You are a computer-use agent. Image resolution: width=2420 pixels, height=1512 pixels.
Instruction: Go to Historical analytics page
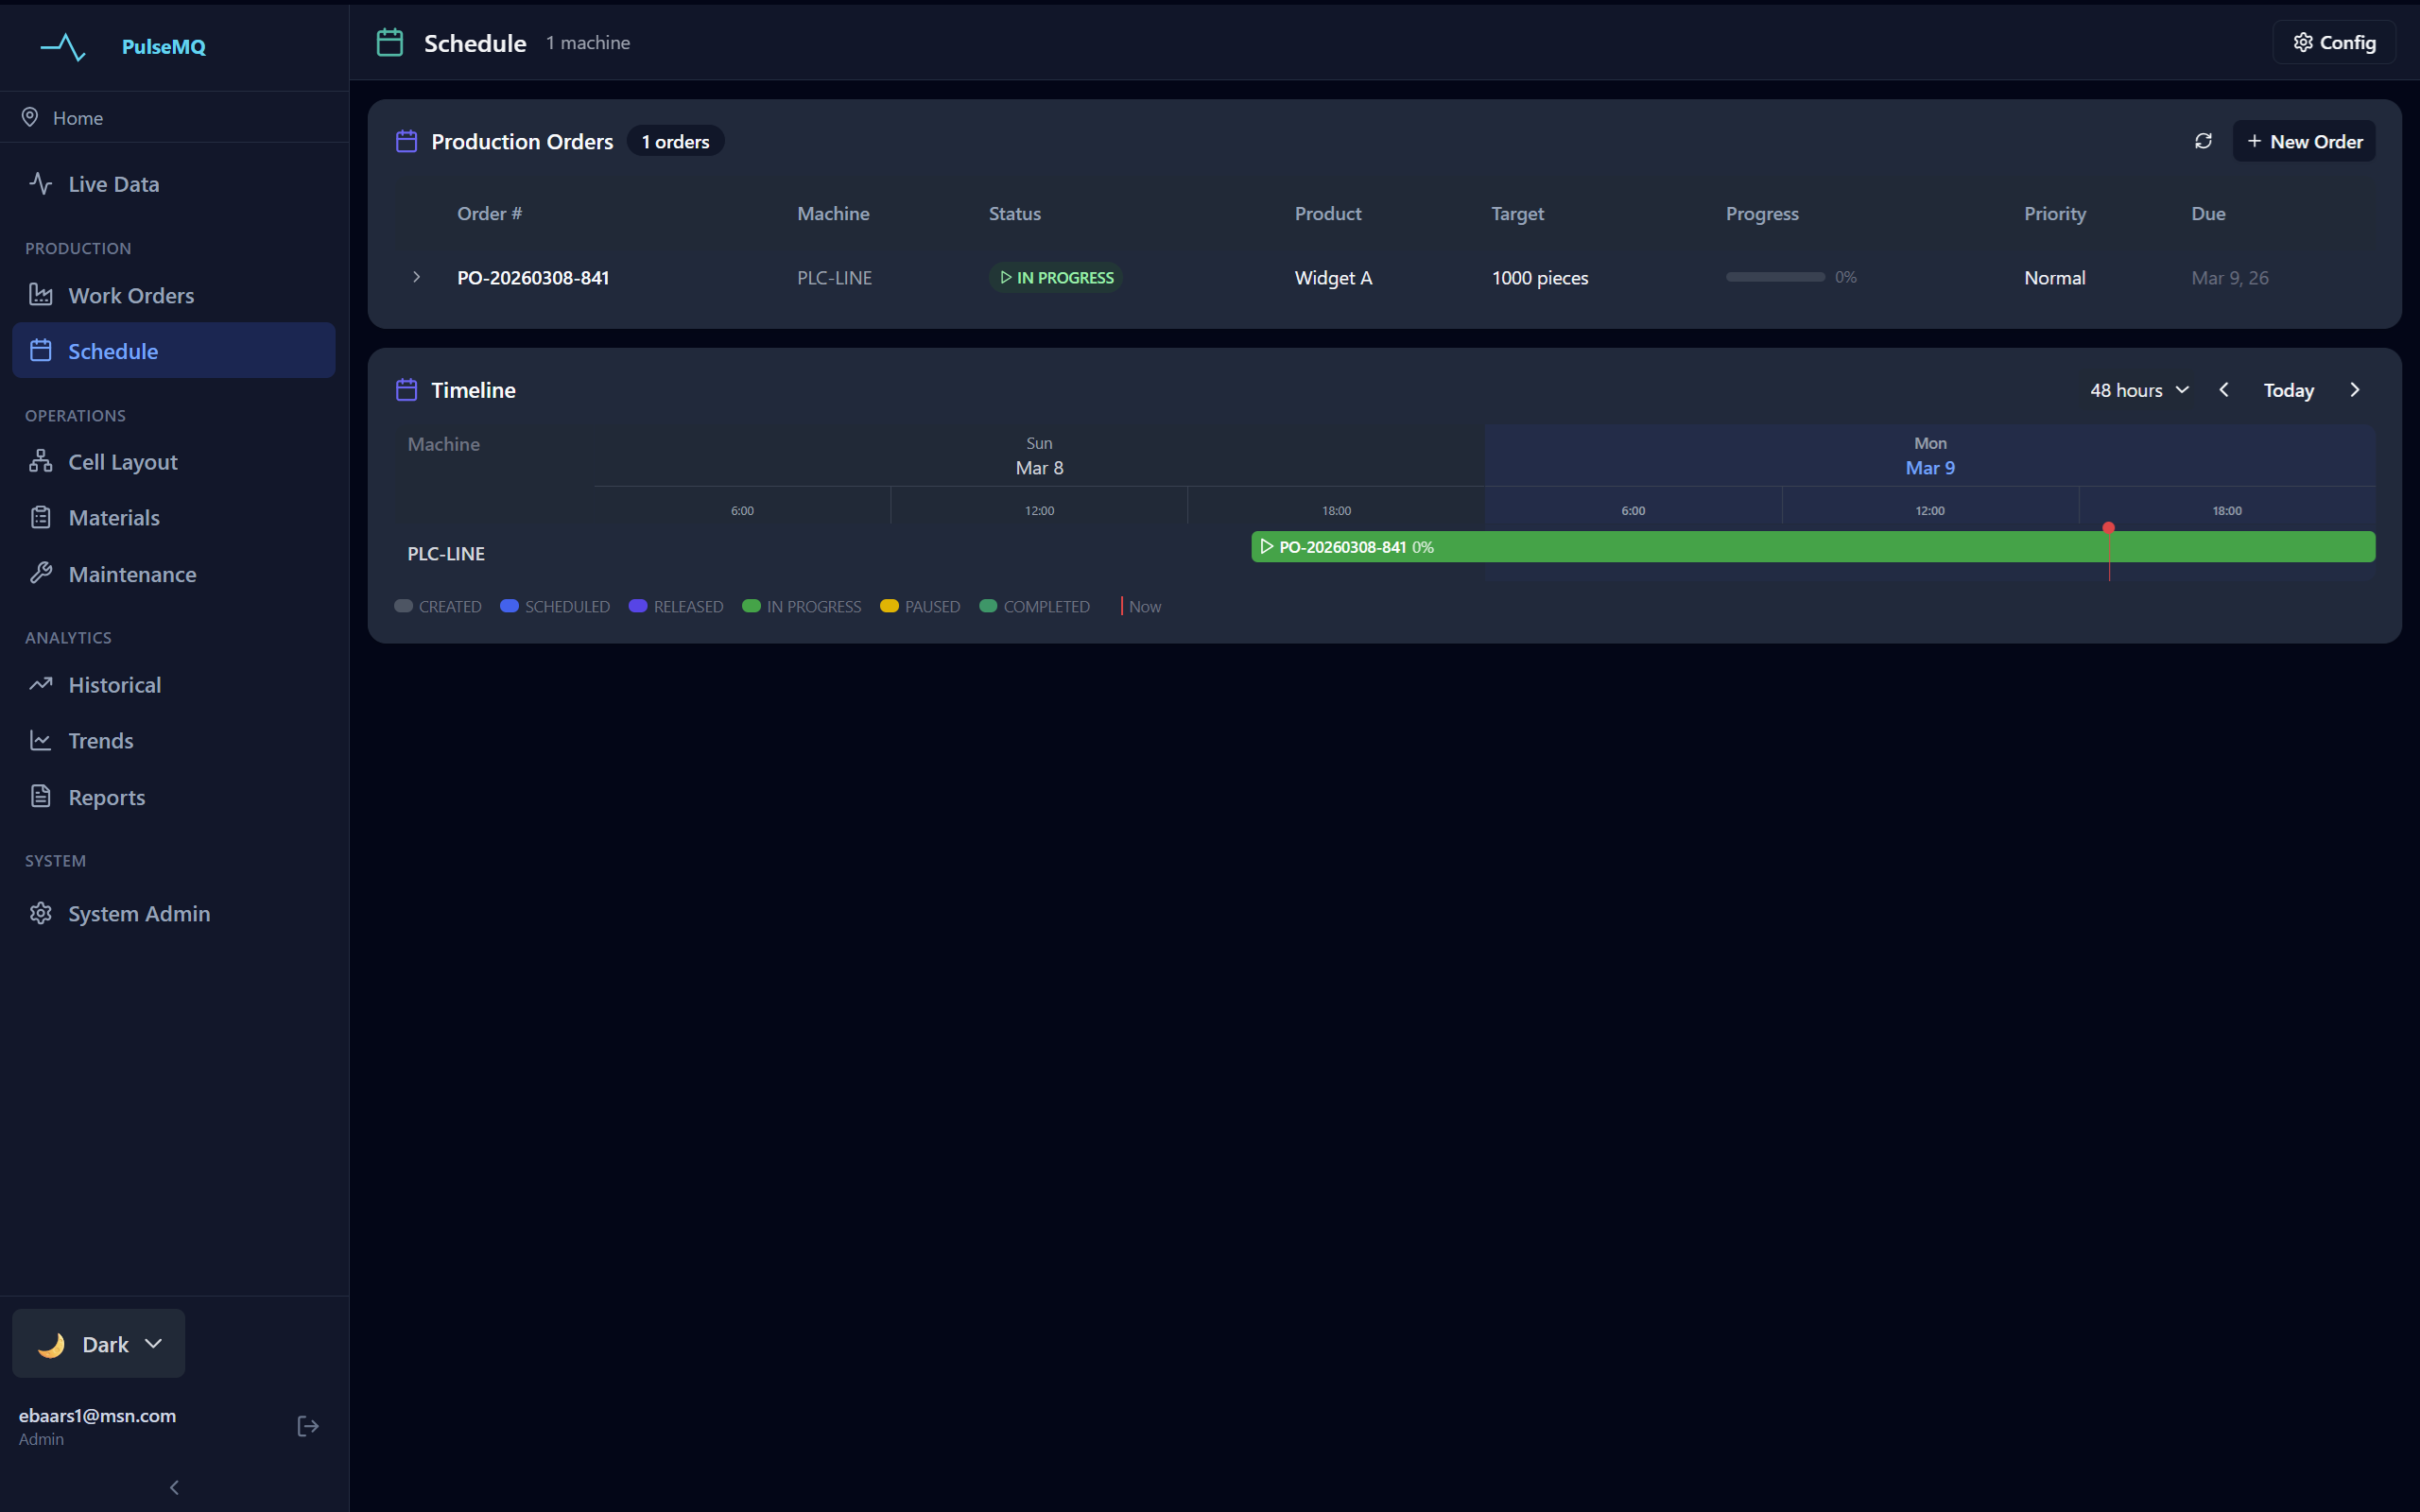pos(114,685)
